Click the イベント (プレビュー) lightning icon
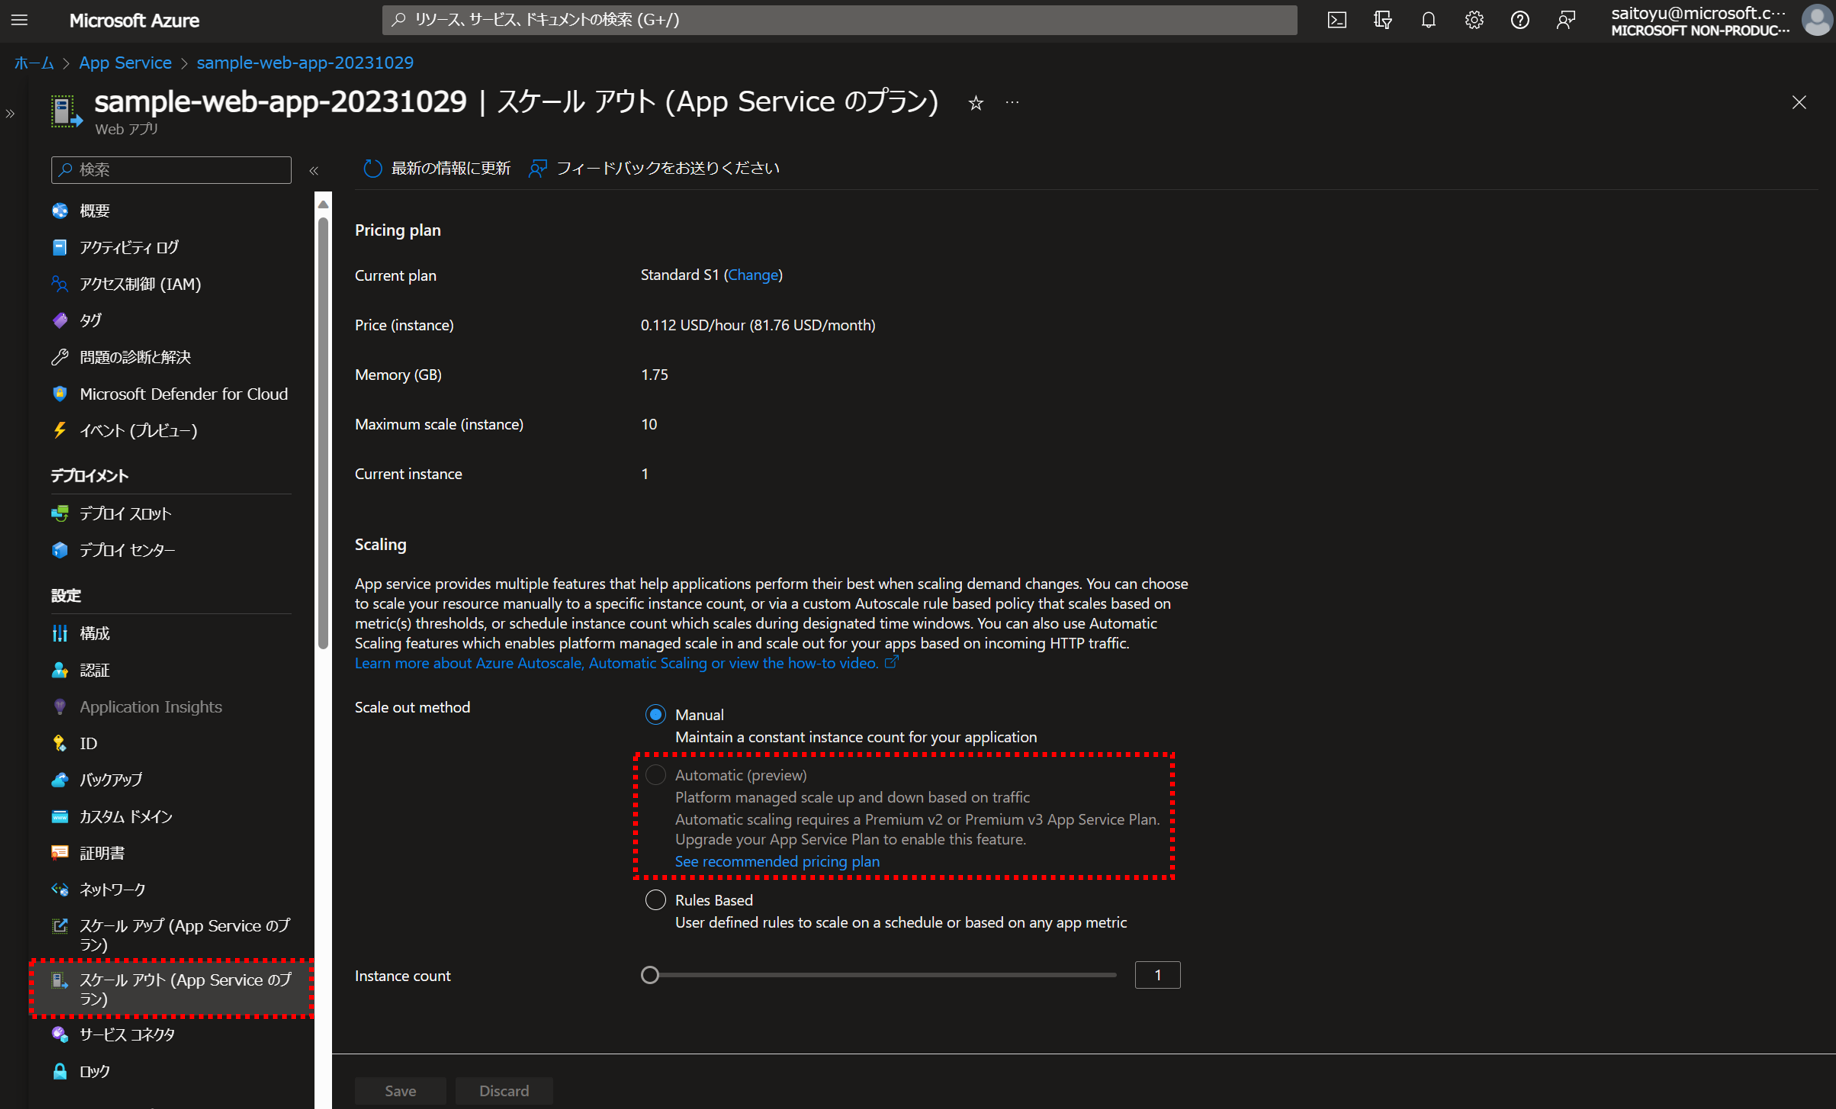Viewport: 1836px width, 1109px height. click(60, 430)
